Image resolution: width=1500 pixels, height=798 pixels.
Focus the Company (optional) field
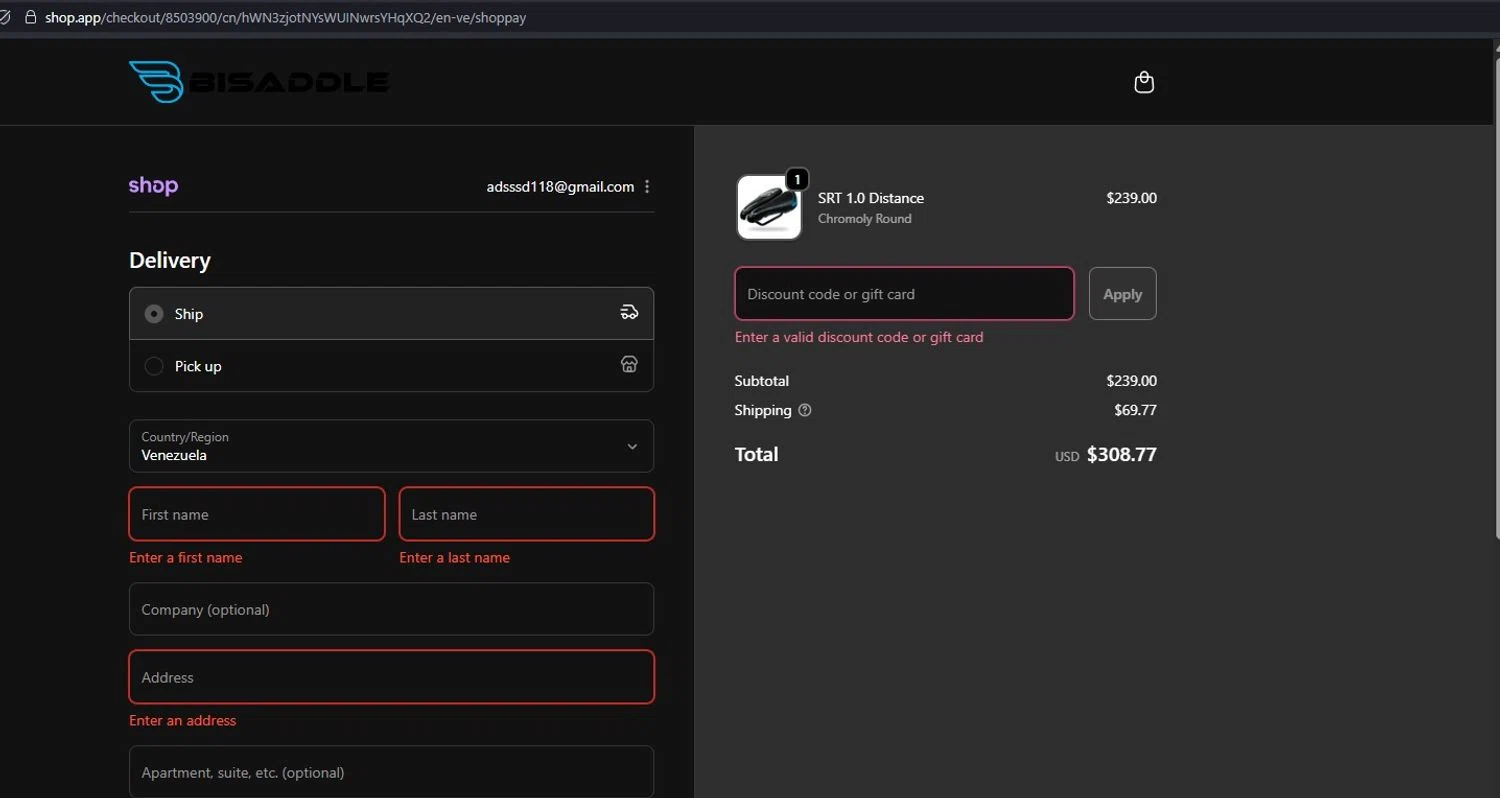(391, 609)
